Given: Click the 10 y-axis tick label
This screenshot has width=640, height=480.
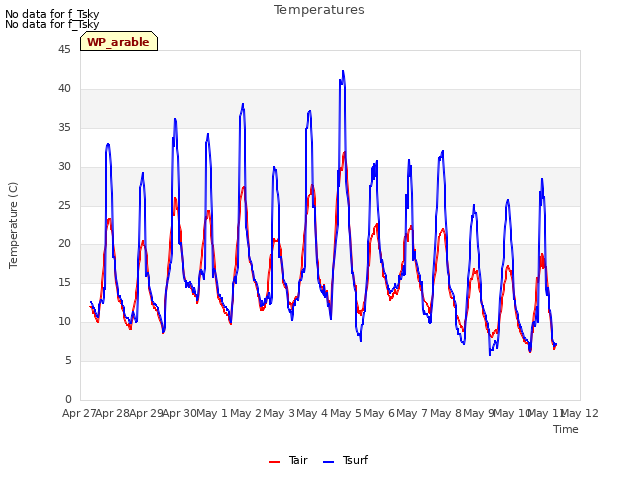Looking at the screenshot, I should pos(64,322).
